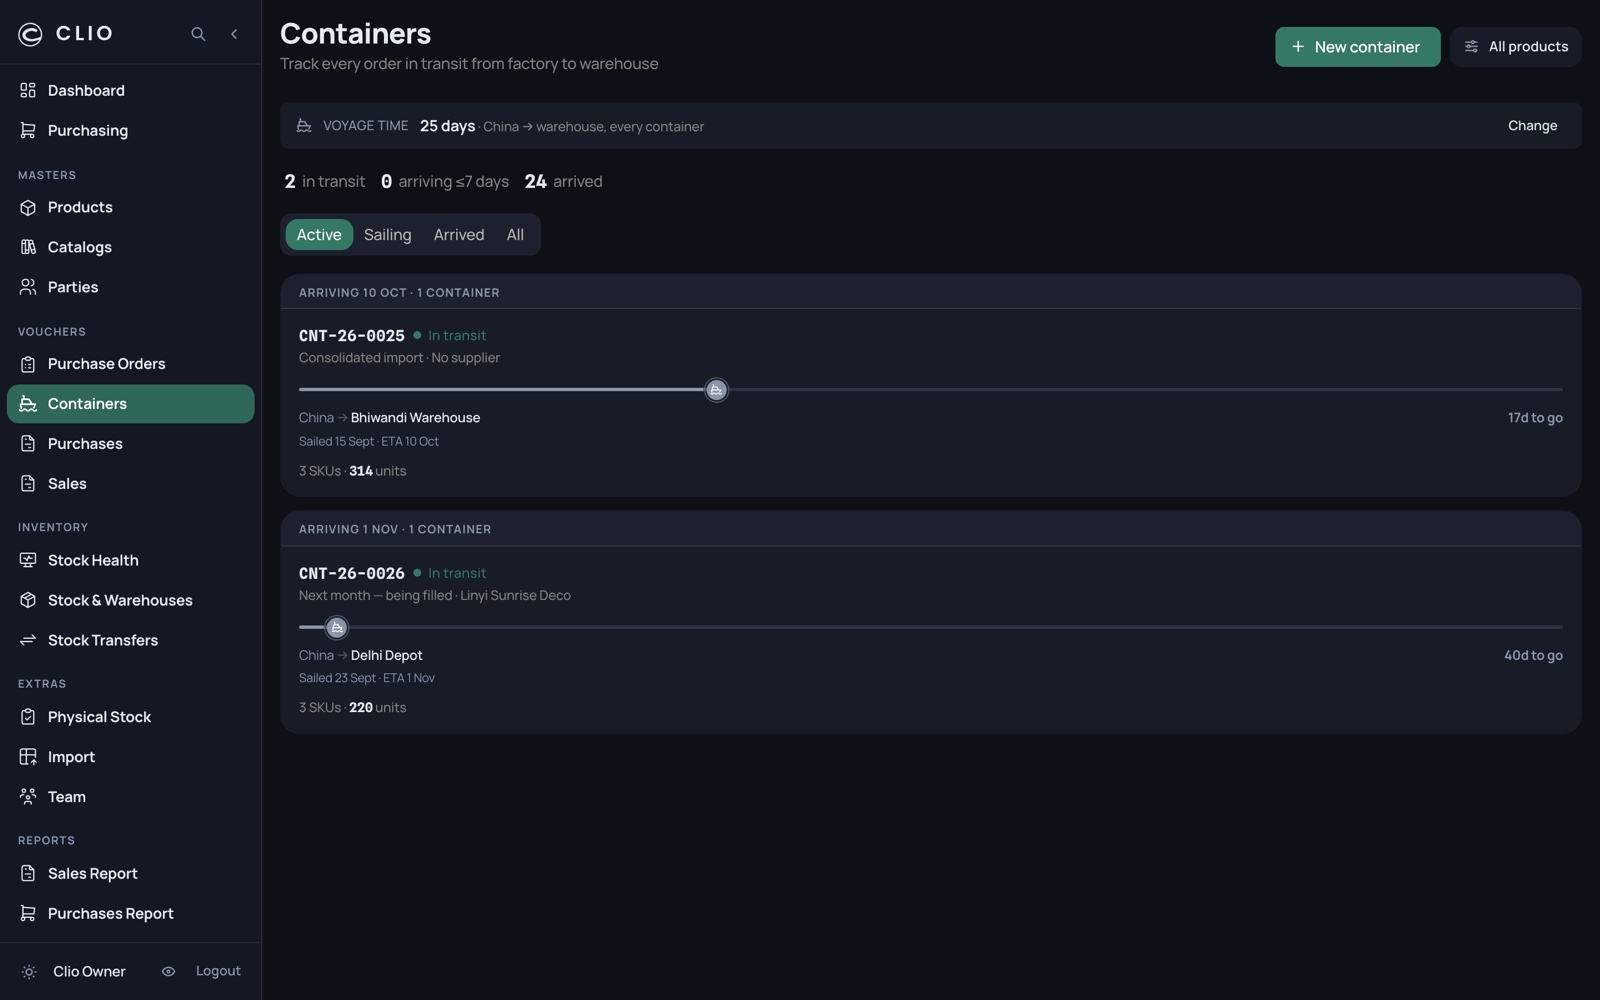Click 'Arriving 10 Oct · 1 container' header
This screenshot has width=1600, height=1000.
coord(399,293)
